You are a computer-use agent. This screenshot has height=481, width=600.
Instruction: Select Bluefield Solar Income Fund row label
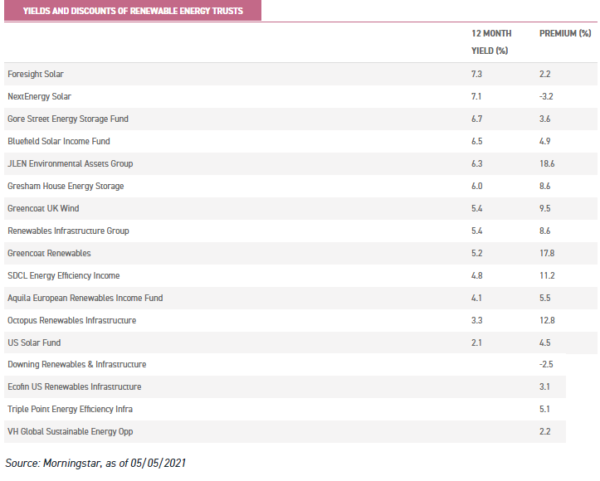tap(63, 141)
